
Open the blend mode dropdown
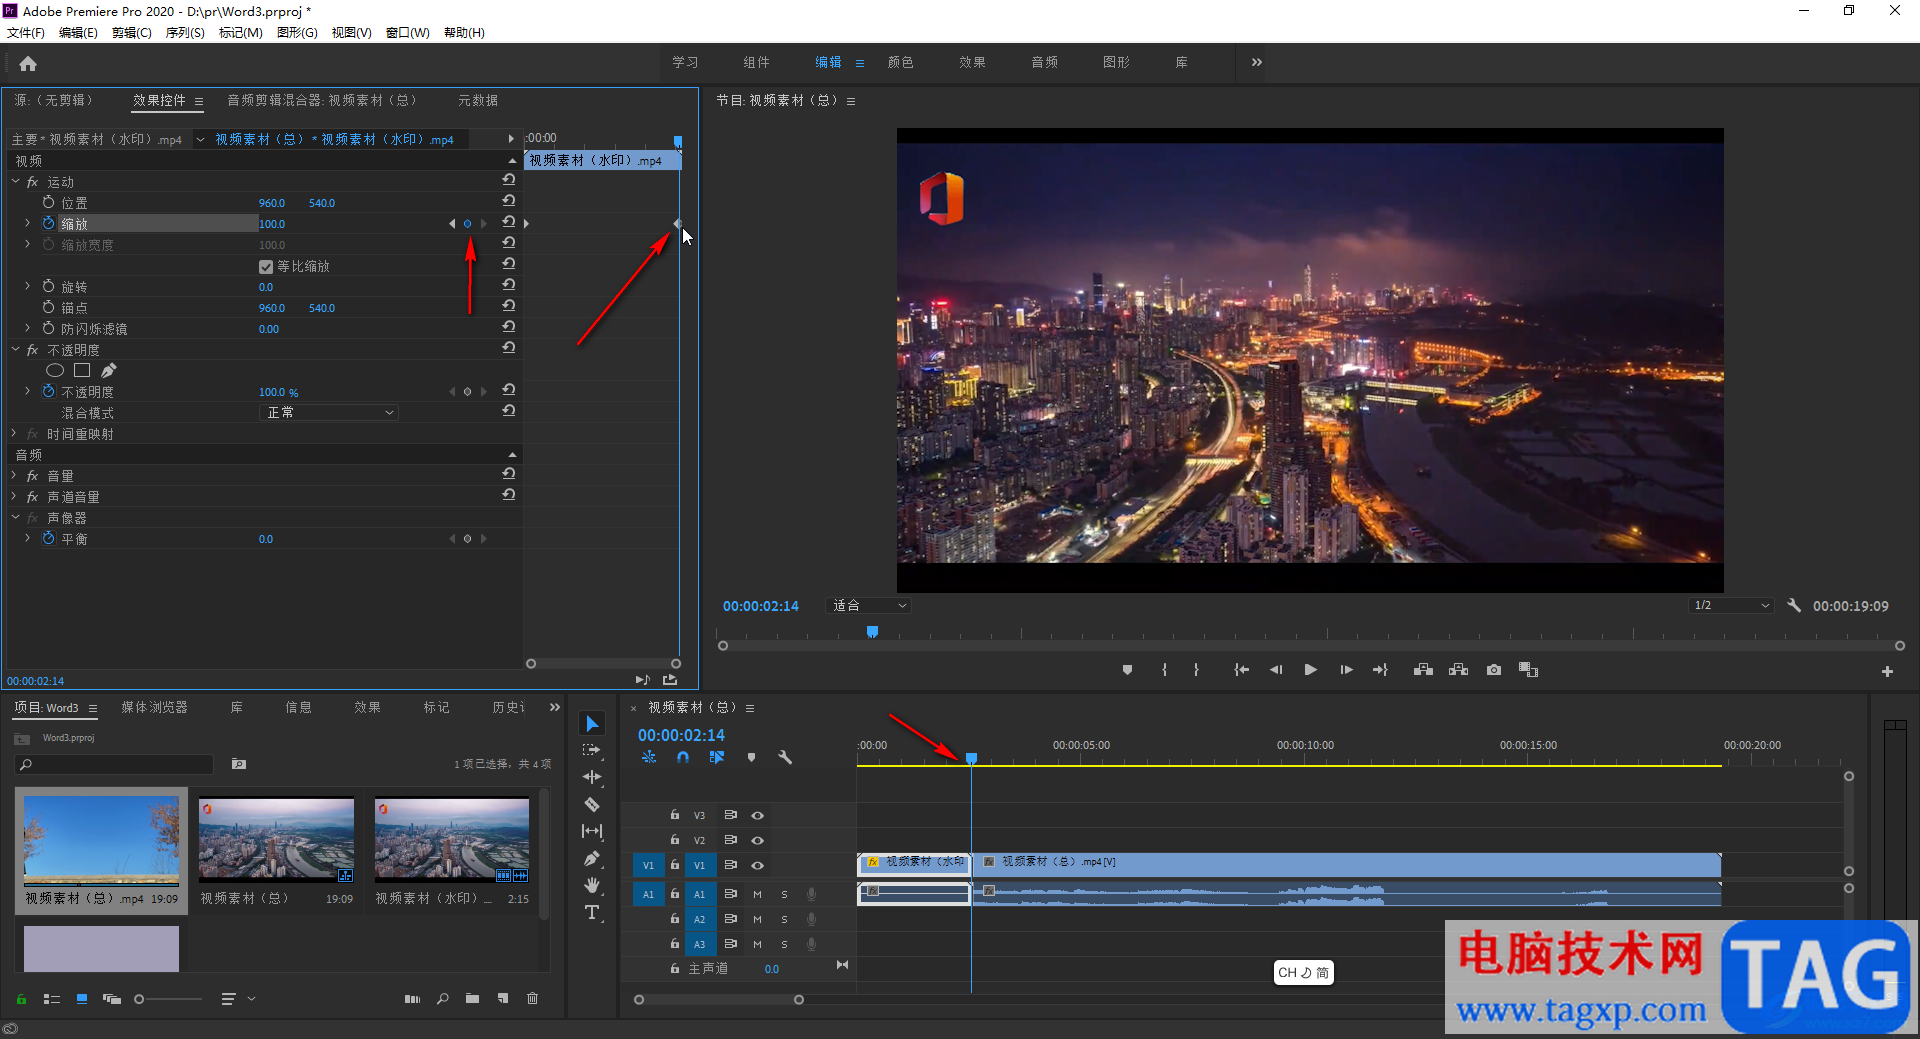point(328,412)
